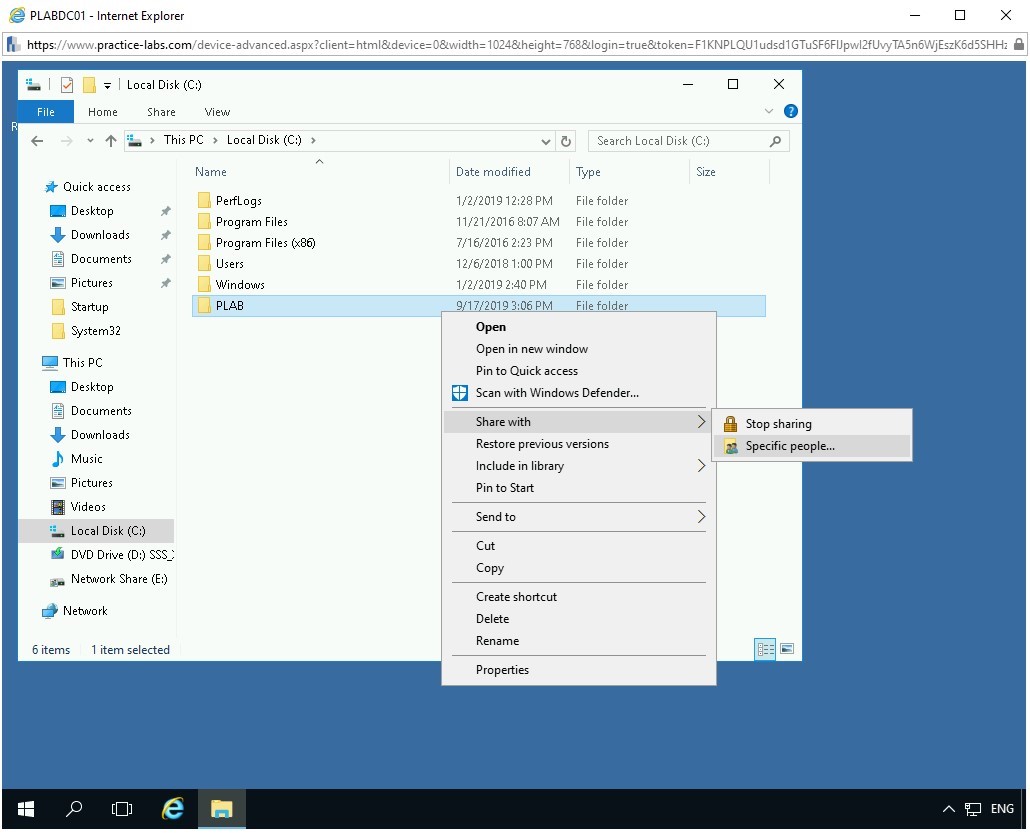Open recent locations dropdown arrow
Screen dimensions: 1030x833
[x=90, y=141]
